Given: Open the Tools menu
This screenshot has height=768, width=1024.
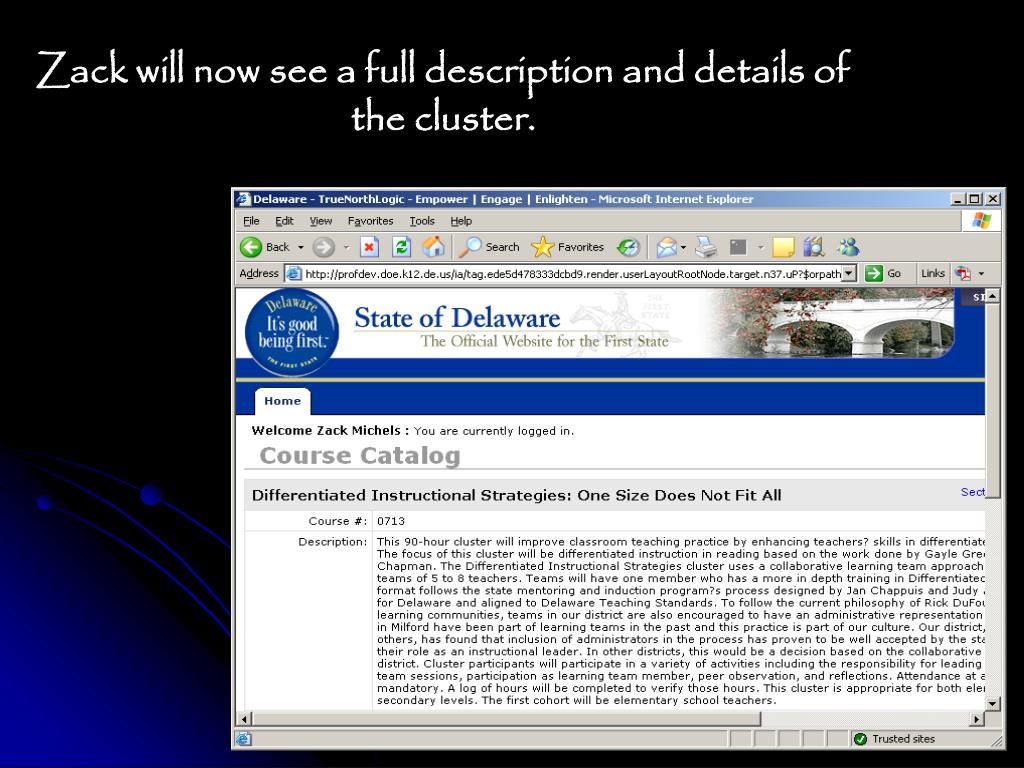Looking at the screenshot, I should [x=422, y=221].
